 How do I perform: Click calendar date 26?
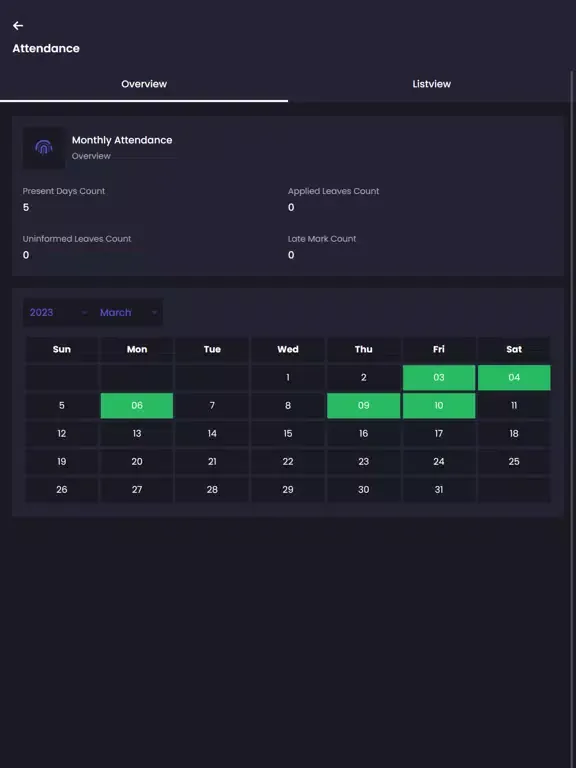point(62,489)
